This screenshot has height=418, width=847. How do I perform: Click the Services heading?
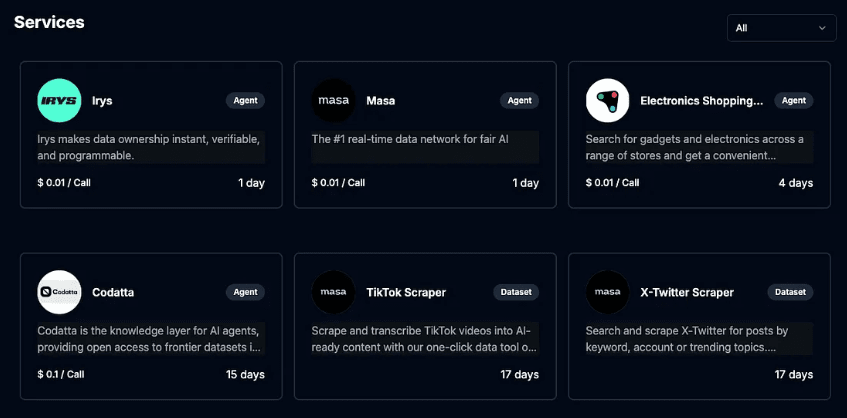click(x=49, y=23)
